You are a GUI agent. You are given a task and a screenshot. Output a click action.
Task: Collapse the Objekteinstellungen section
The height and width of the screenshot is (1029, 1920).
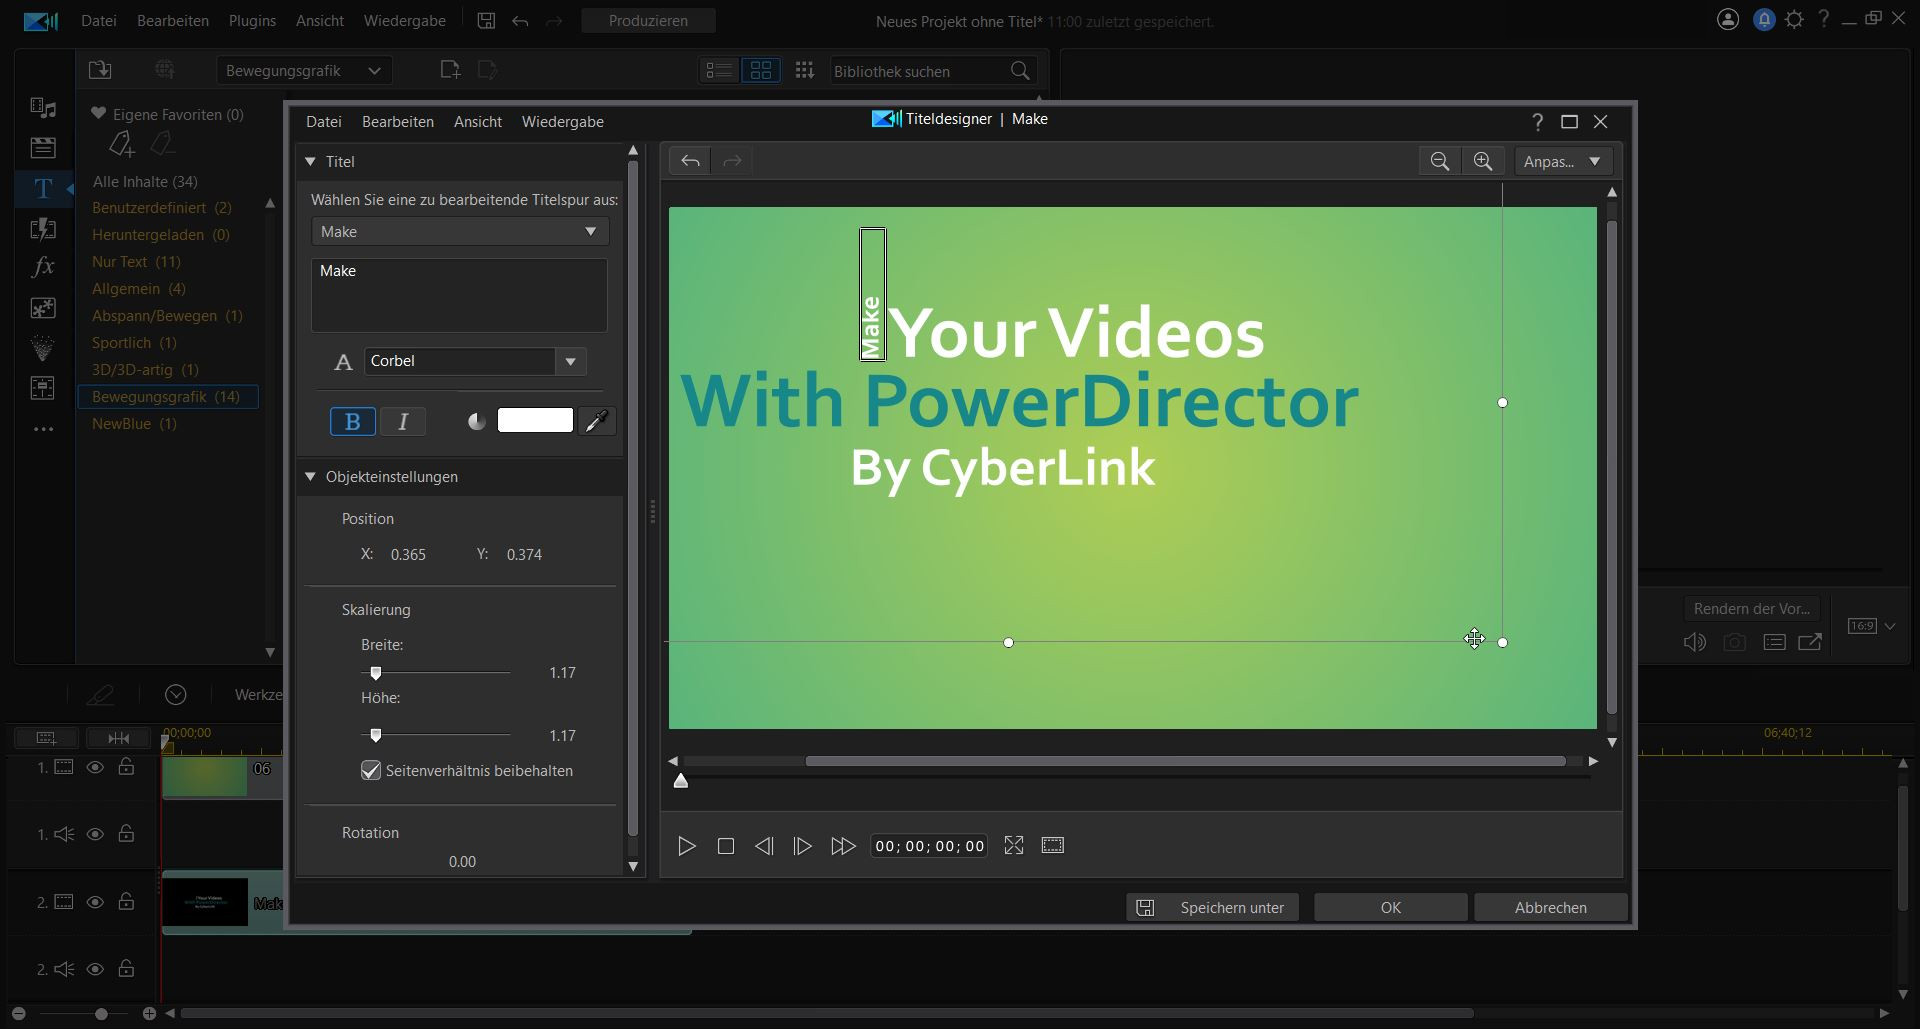tap(310, 477)
